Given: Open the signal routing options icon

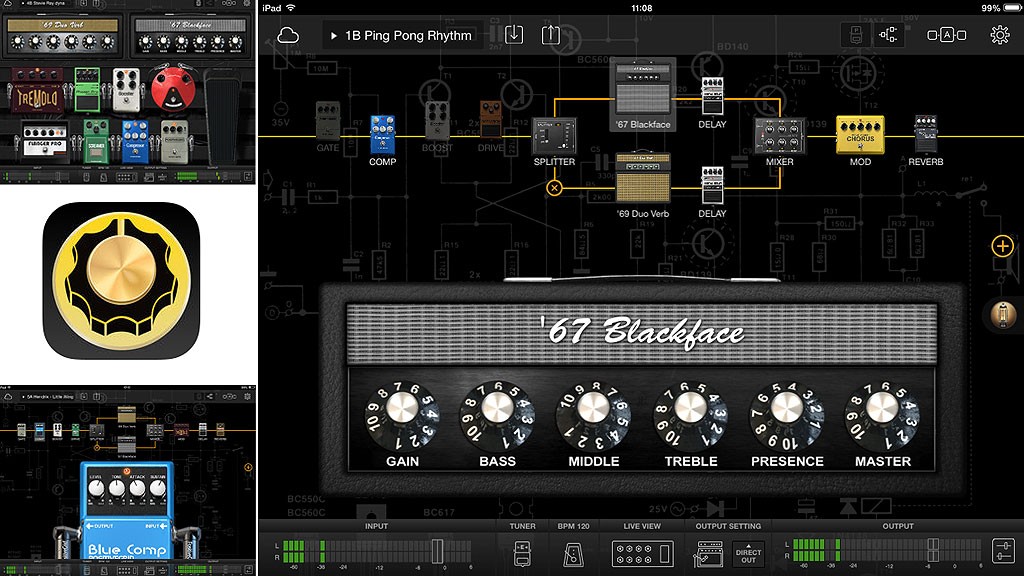Looking at the screenshot, I should (x=888, y=35).
